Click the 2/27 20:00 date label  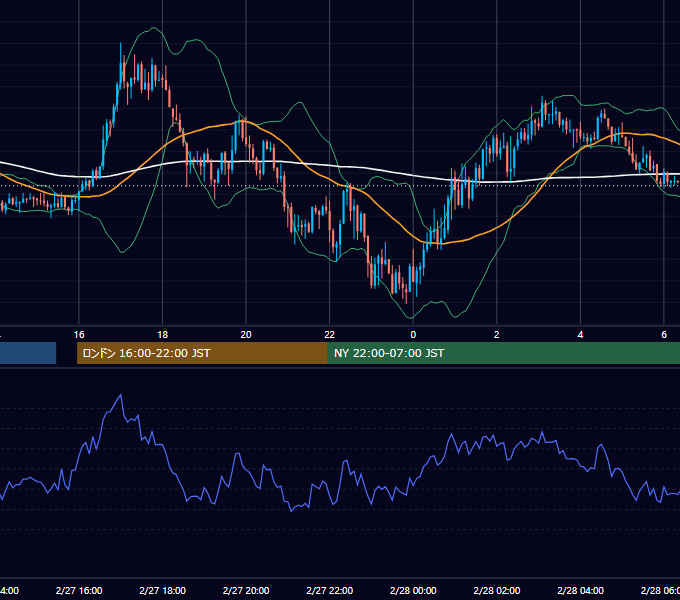coord(246,590)
